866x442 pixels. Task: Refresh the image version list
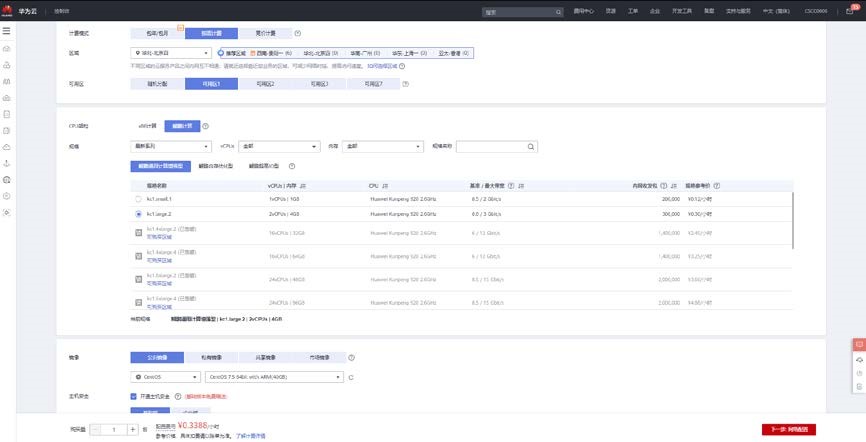tap(351, 377)
